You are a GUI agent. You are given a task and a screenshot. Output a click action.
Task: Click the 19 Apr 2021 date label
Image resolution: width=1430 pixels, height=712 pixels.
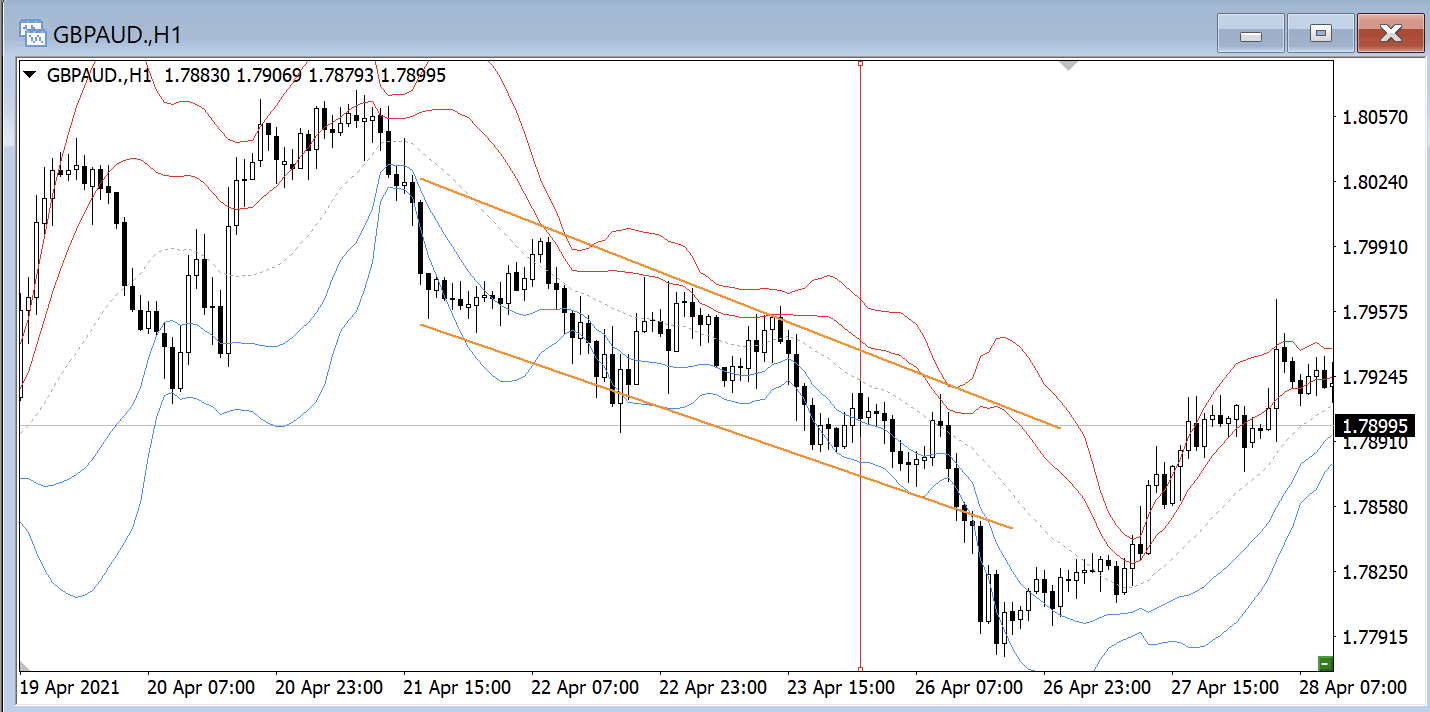(x=70, y=688)
